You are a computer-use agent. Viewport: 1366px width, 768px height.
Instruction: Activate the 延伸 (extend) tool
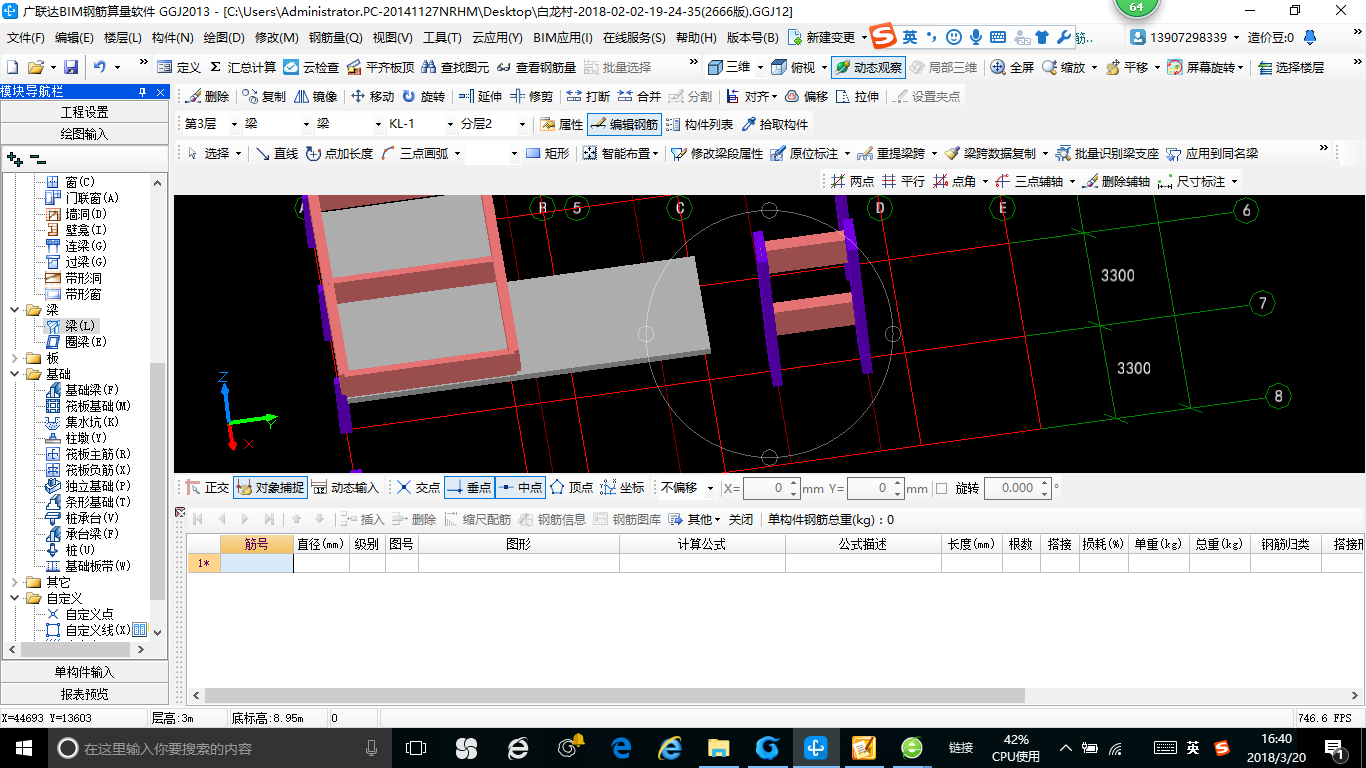point(479,97)
